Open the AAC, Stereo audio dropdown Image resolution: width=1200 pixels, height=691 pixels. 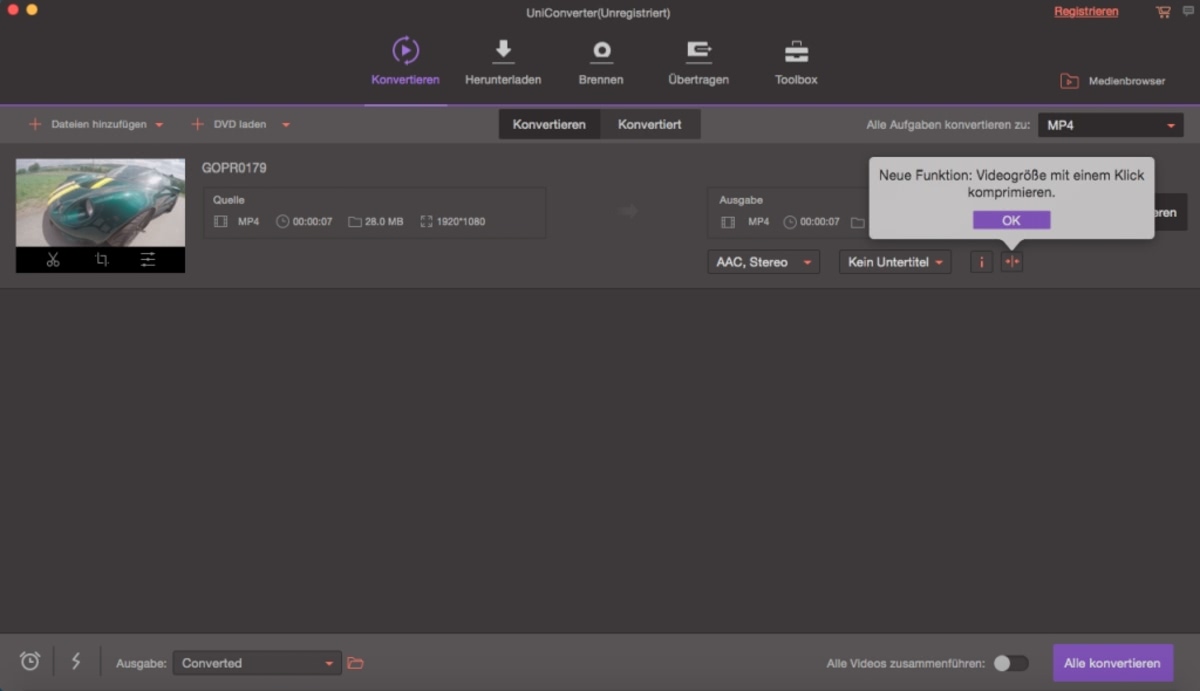point(763,262)
